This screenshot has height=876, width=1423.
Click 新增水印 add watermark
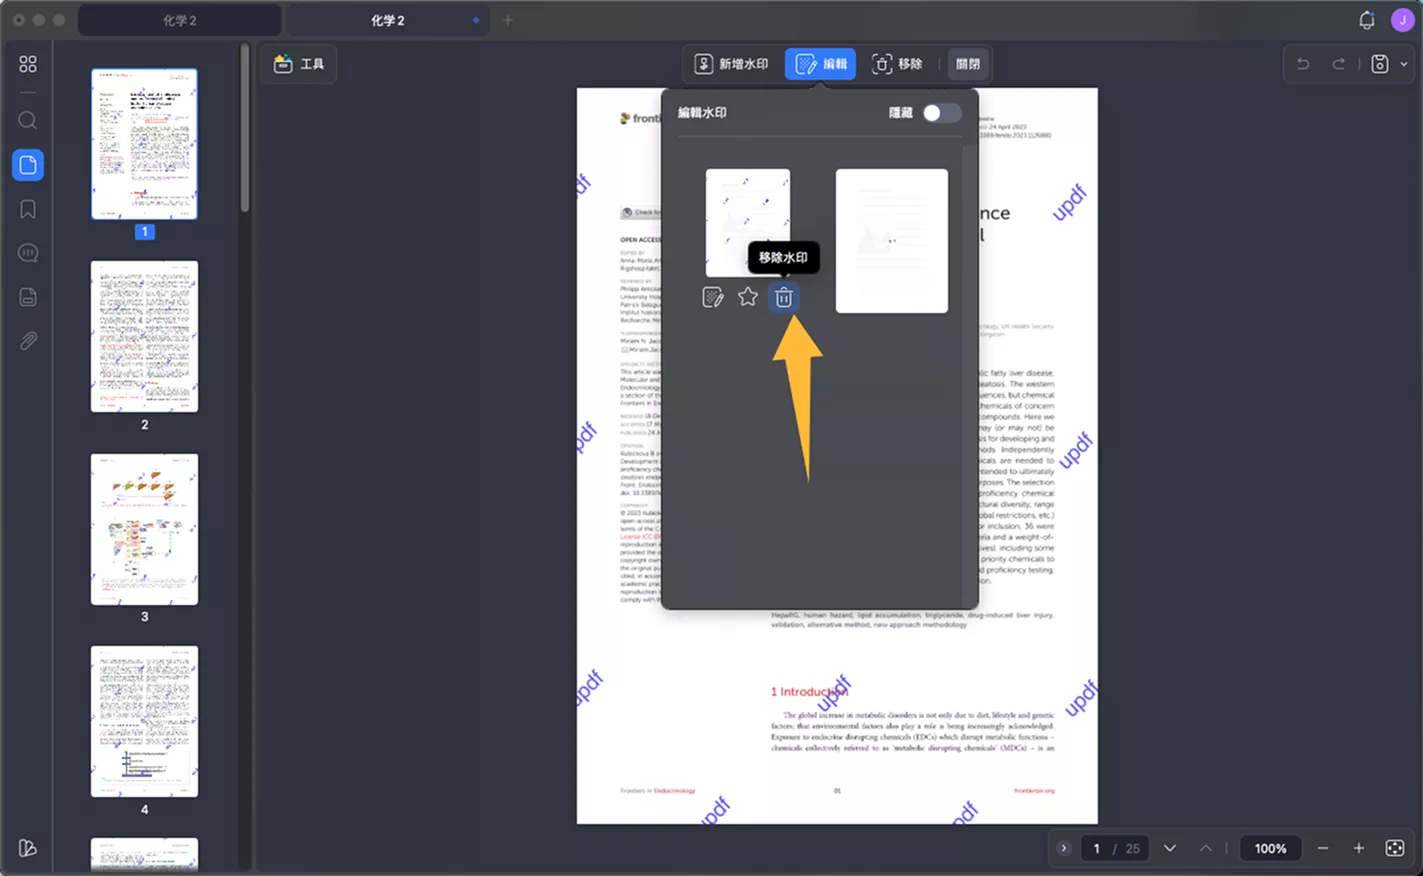point(732,64)
